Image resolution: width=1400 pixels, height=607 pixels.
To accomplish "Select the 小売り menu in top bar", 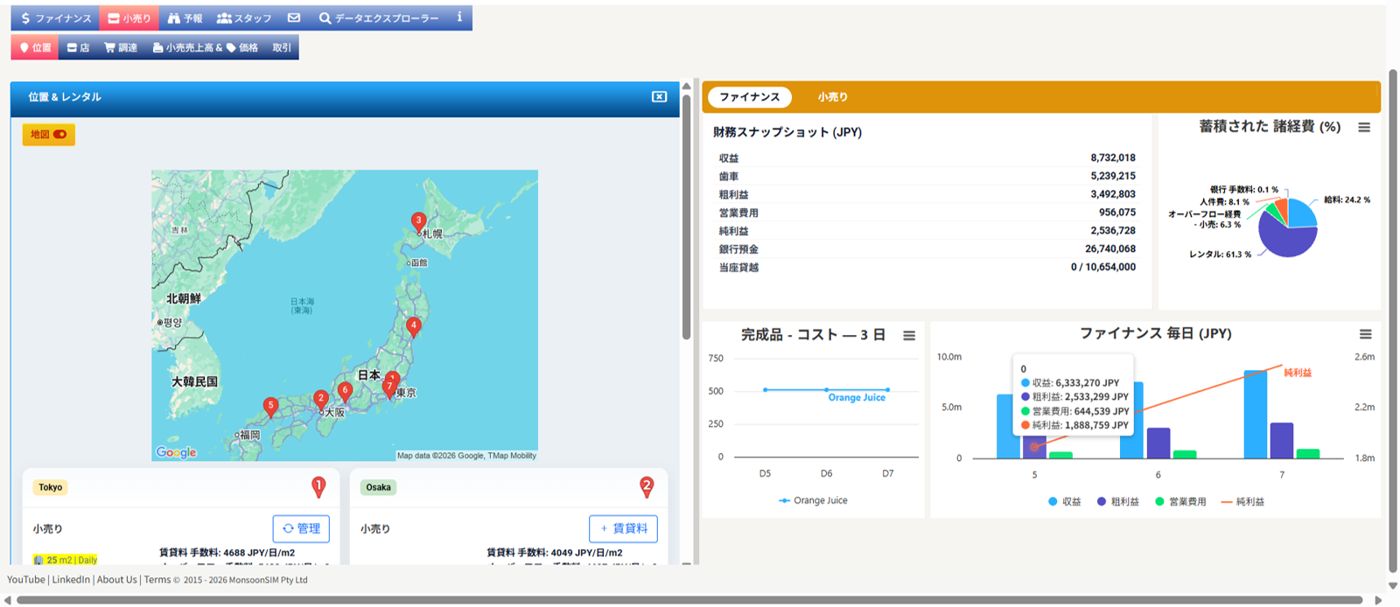I will (x=128, y=18).
